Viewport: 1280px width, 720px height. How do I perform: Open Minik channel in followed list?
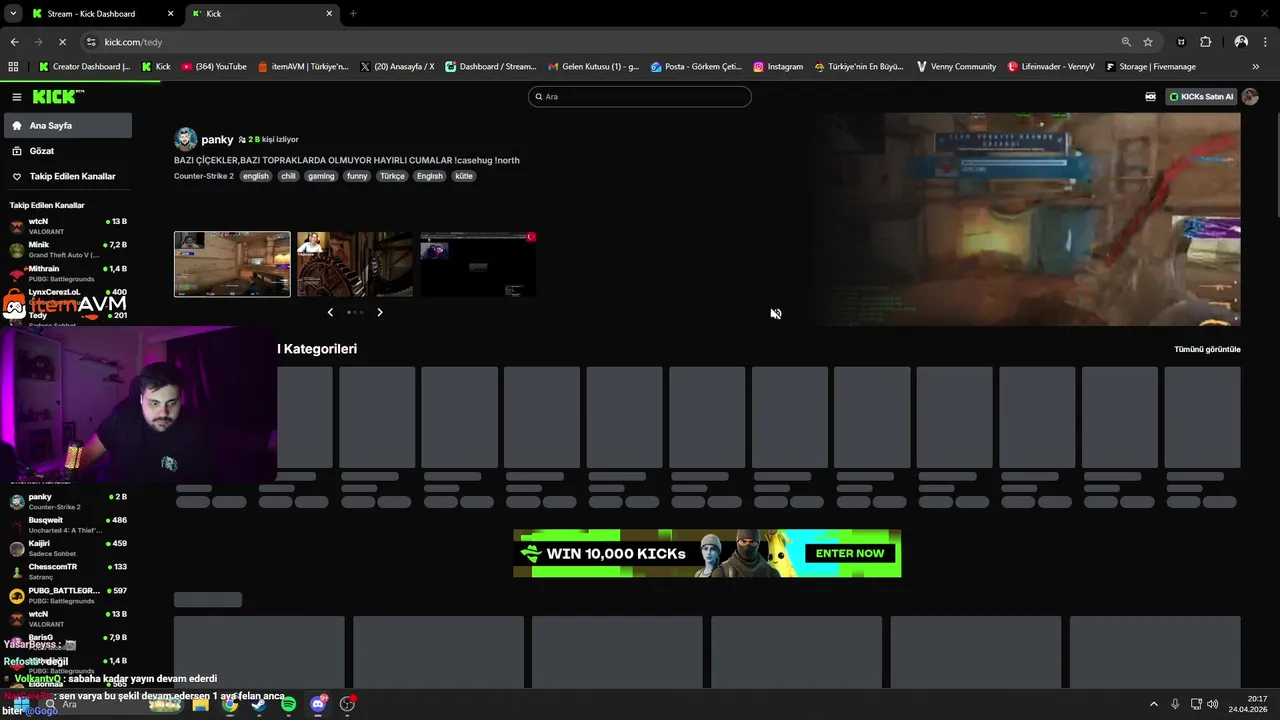pyautogui.click(x=67, y=249)
